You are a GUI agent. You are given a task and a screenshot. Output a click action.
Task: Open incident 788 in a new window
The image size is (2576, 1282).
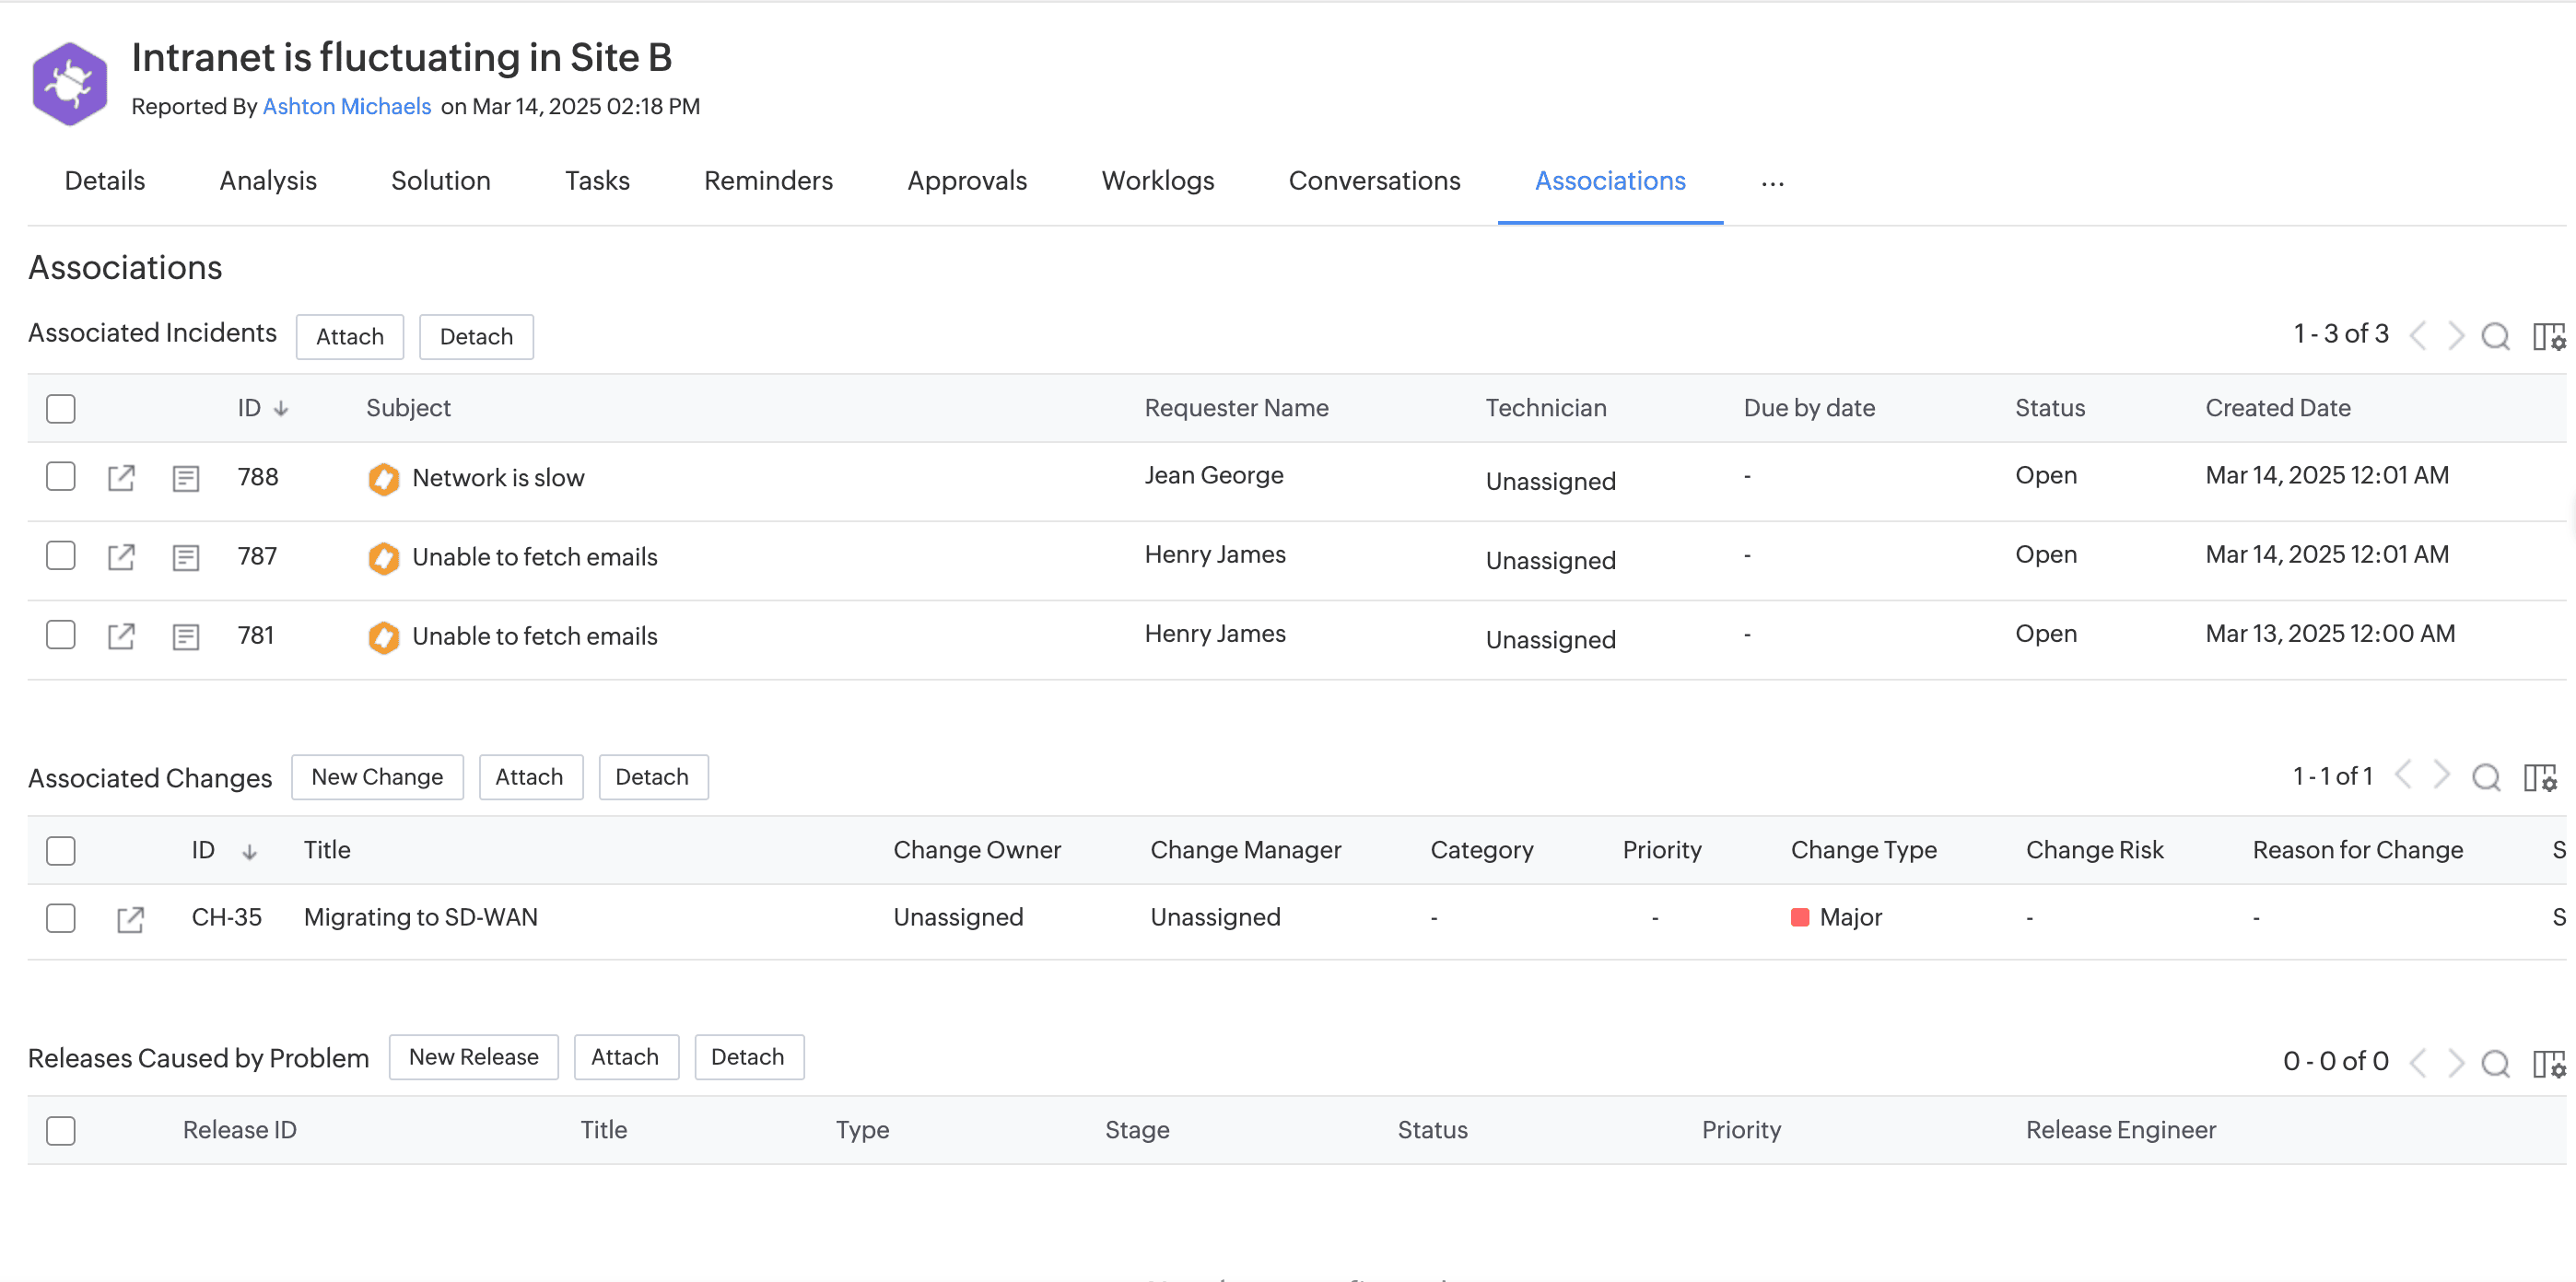121,477
